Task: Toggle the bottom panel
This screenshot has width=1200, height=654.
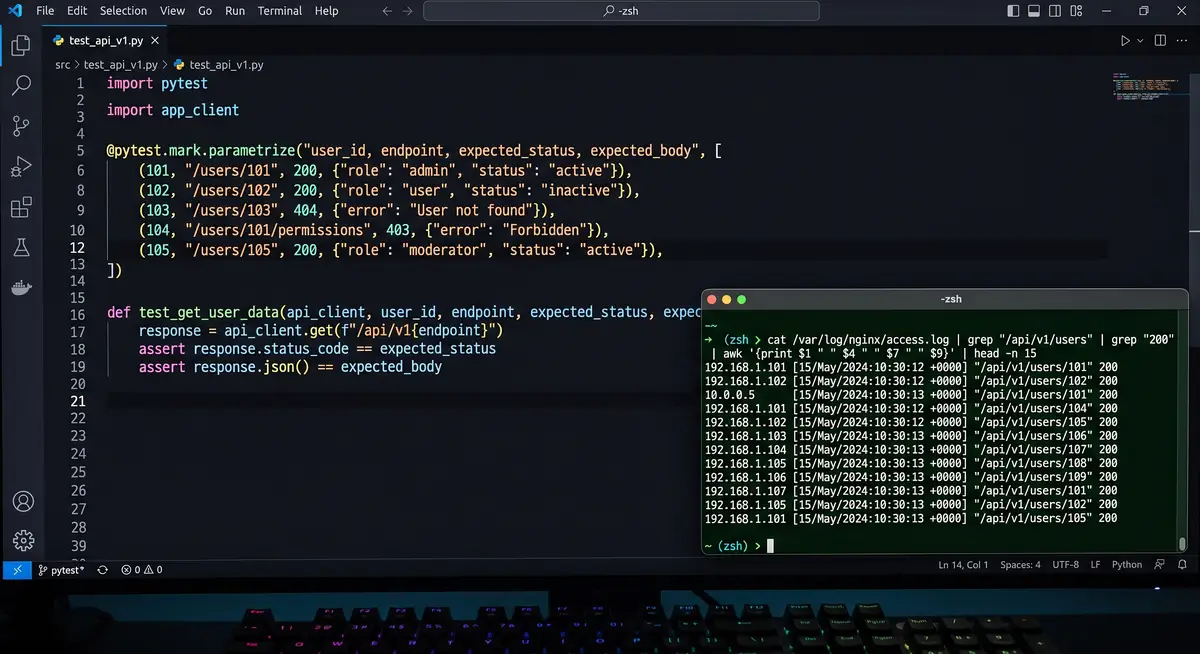Action: click(1034, 11)
